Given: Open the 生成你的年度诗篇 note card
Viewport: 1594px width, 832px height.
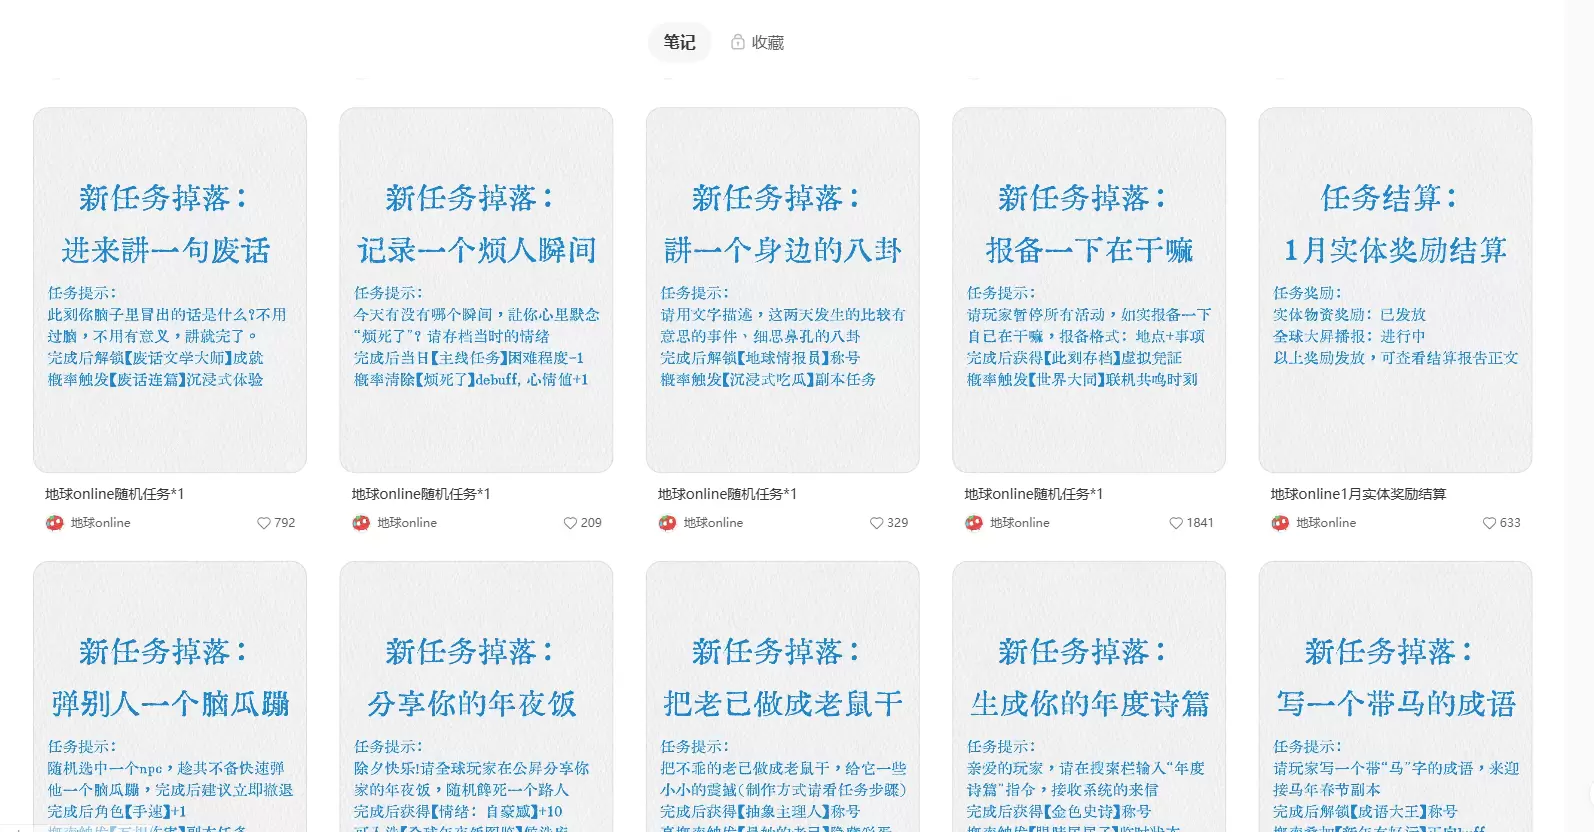Looking at the screenshot, I should [1089, 696].
